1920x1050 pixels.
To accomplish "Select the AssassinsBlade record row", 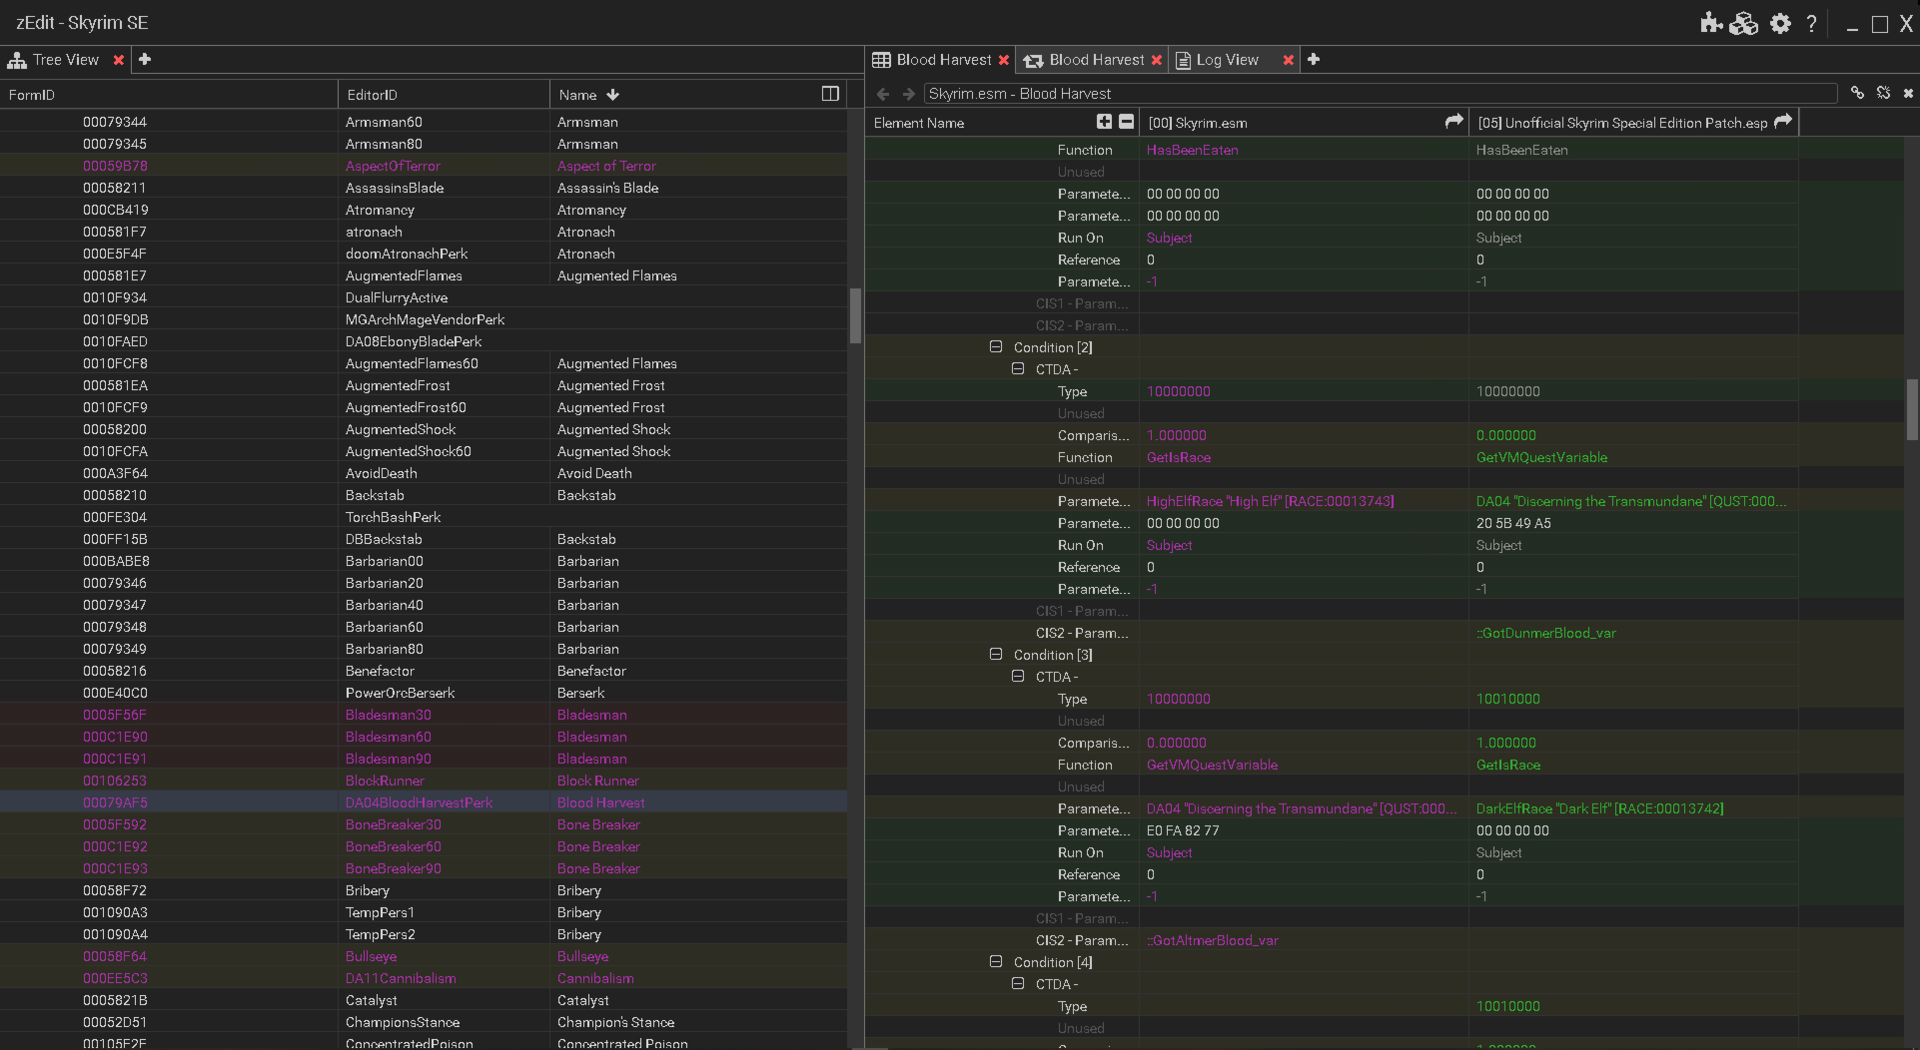I will click(x=423, y=188).
